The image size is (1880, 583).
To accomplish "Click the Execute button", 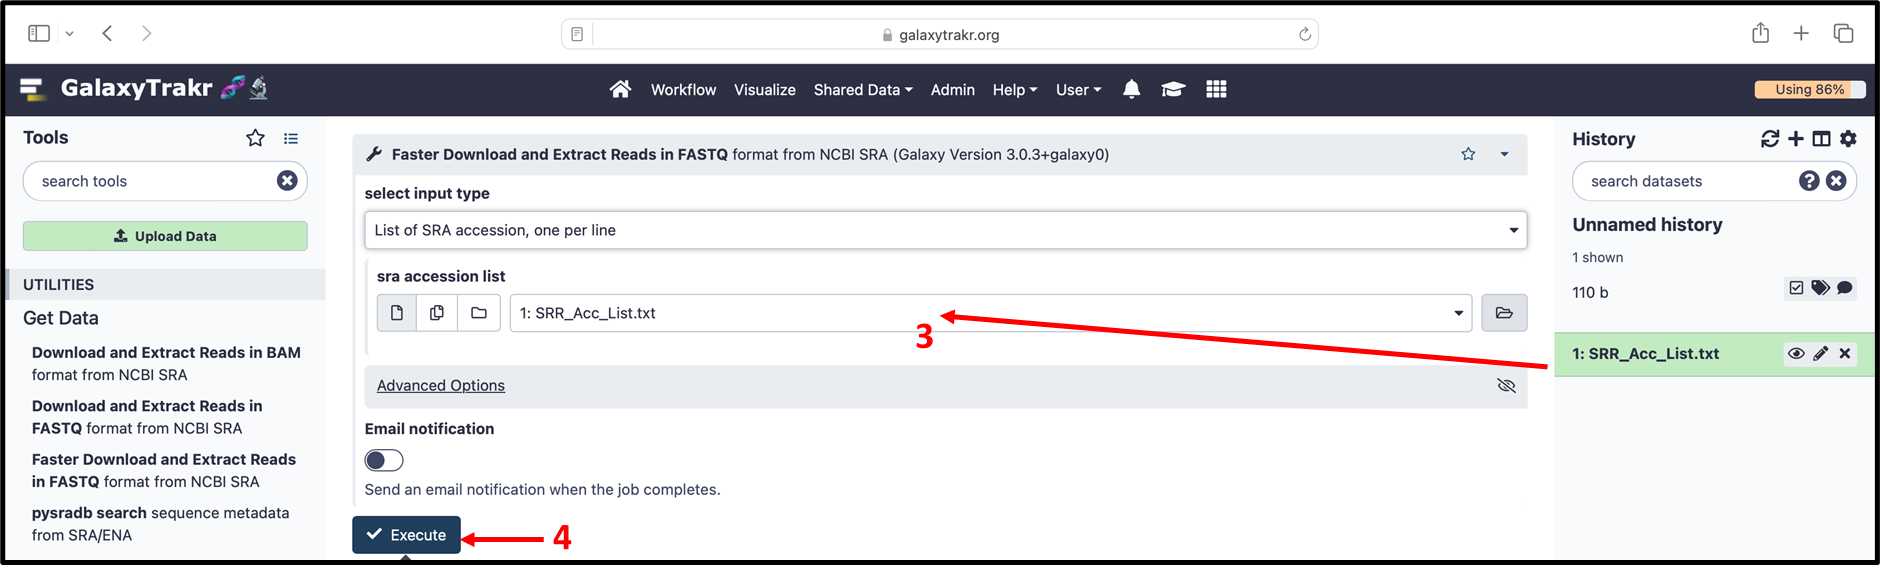I will coord(406,535).
